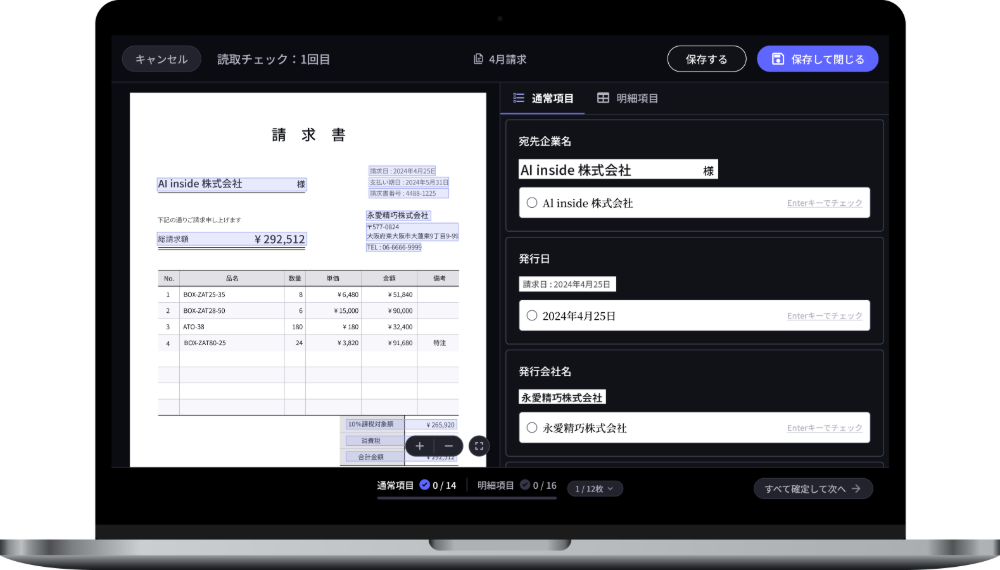Click ¥51,840 amount cell
This screenshot has width=1000, height=570.
point(389,295)
